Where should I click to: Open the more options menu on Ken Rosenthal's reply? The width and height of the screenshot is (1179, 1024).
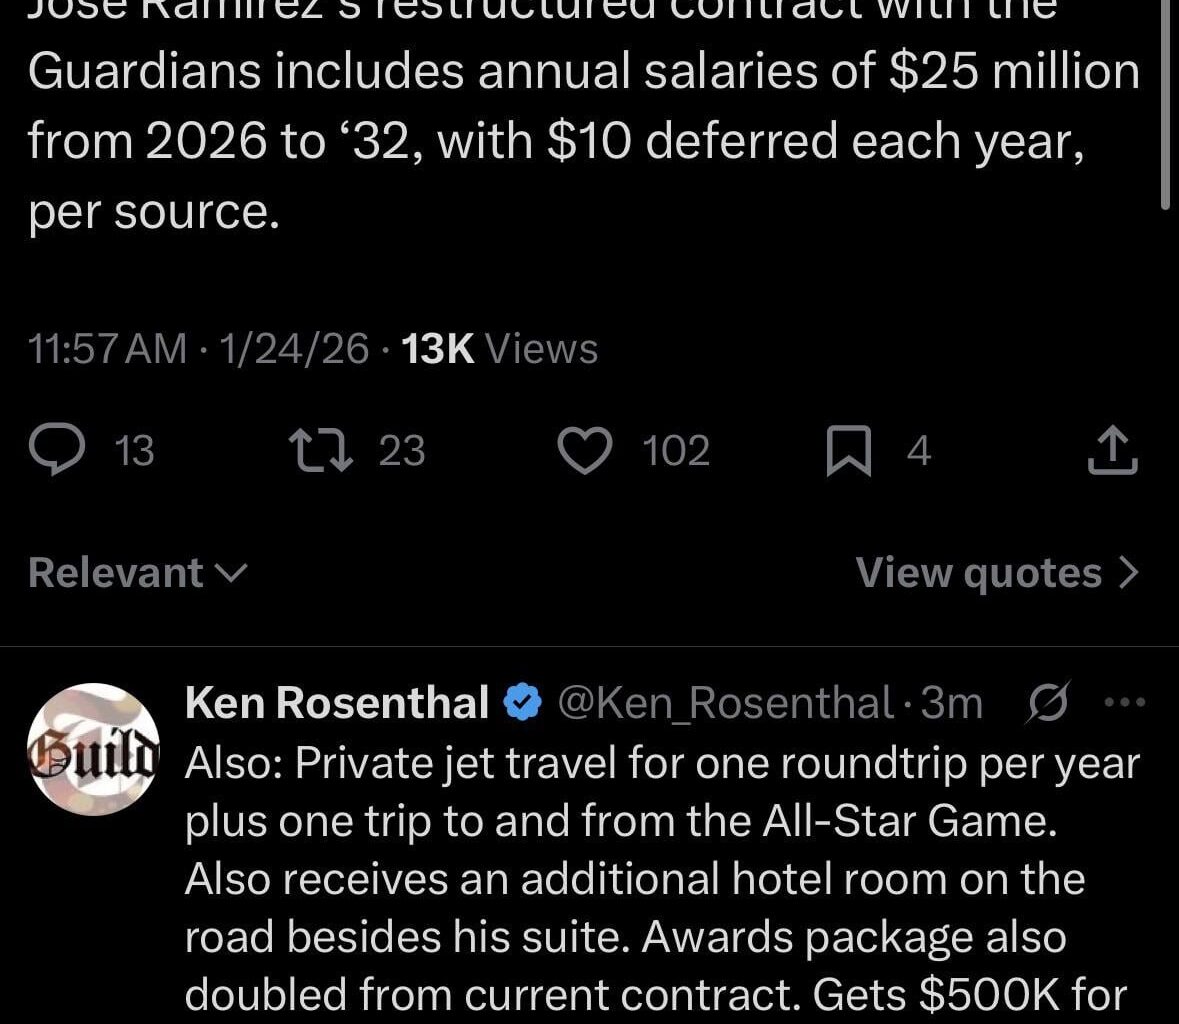click(x=1126, y=702)
